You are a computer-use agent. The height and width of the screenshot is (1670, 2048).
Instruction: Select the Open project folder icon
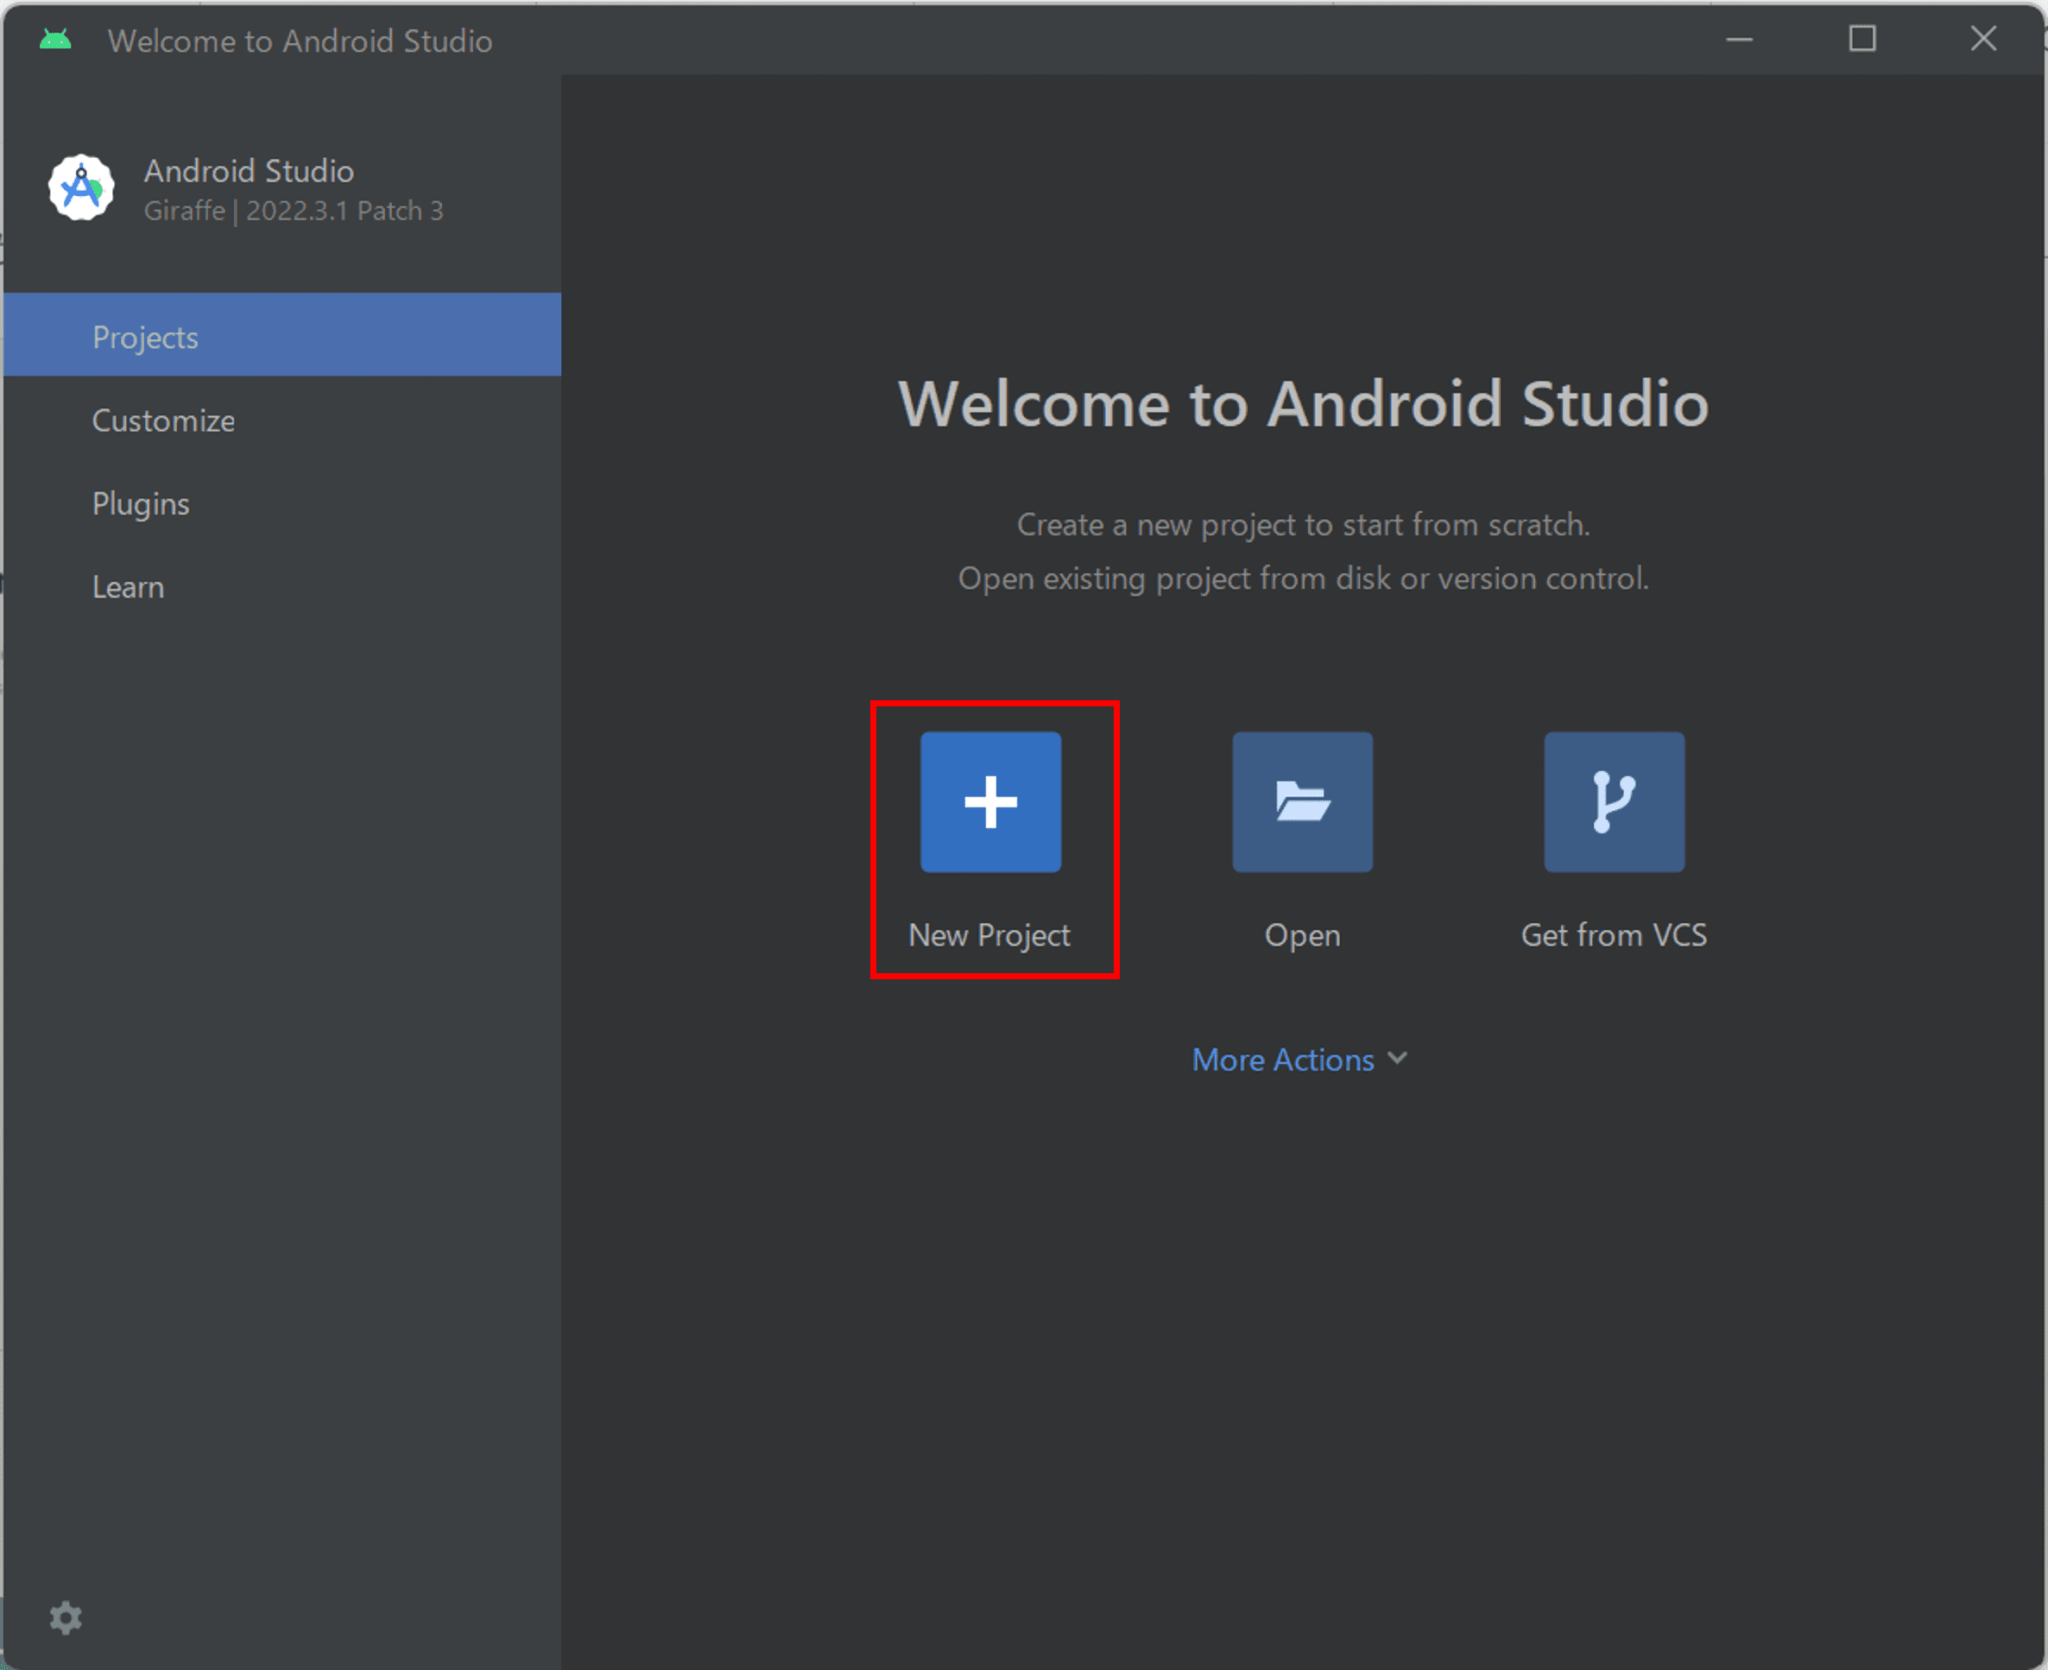1301,801
